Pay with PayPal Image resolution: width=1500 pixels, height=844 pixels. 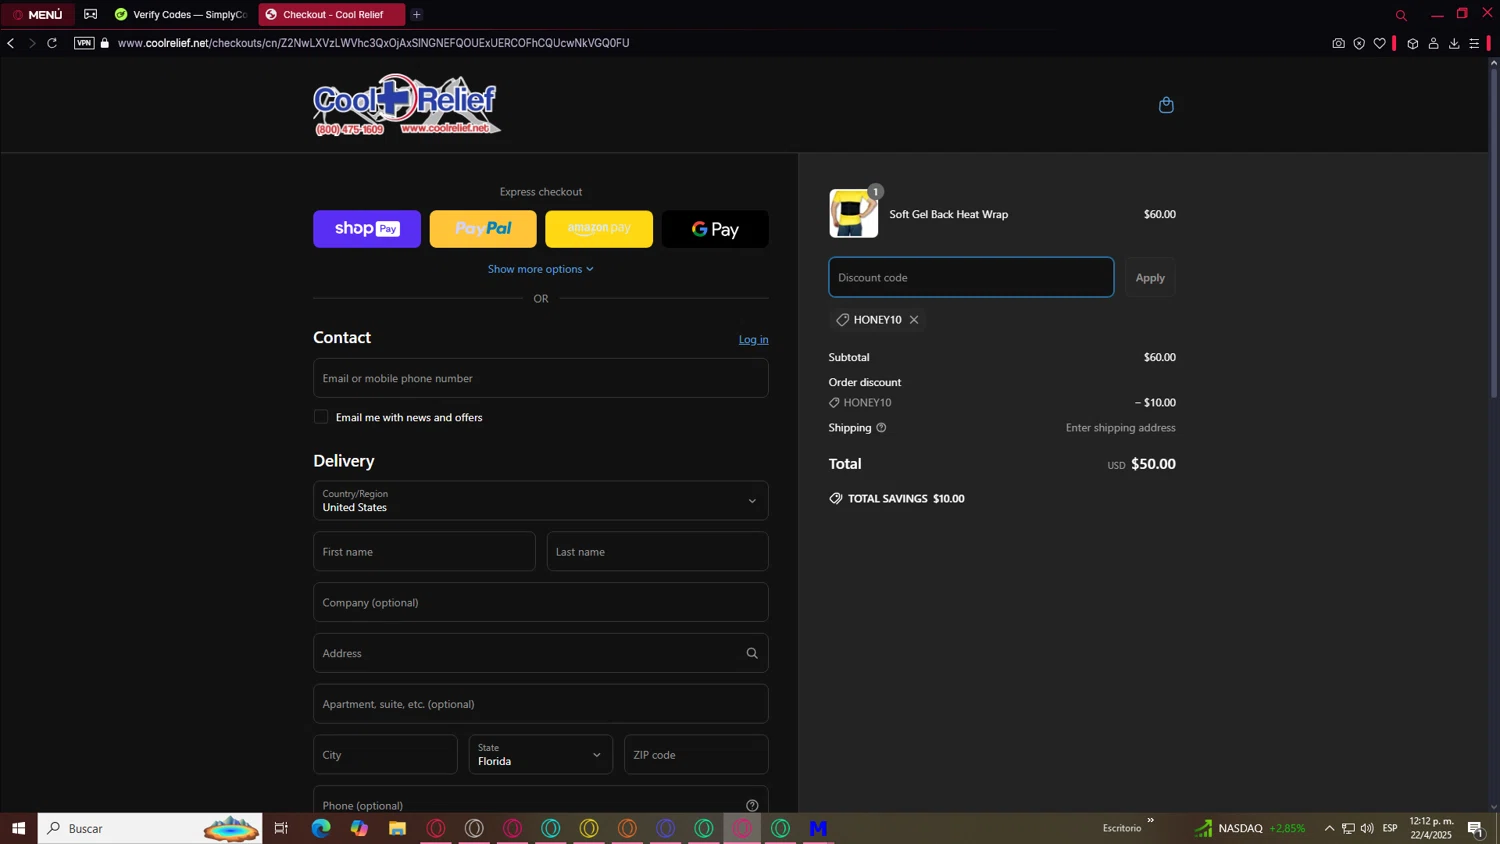point(483,229)
